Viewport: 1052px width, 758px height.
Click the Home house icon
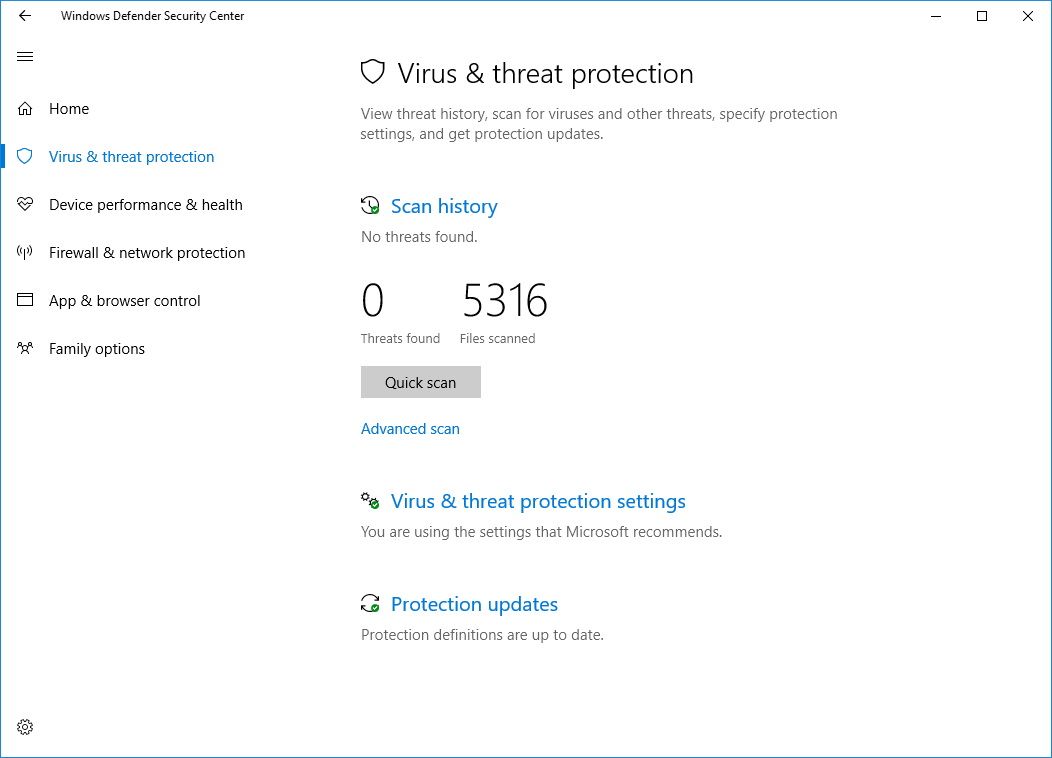25,109
